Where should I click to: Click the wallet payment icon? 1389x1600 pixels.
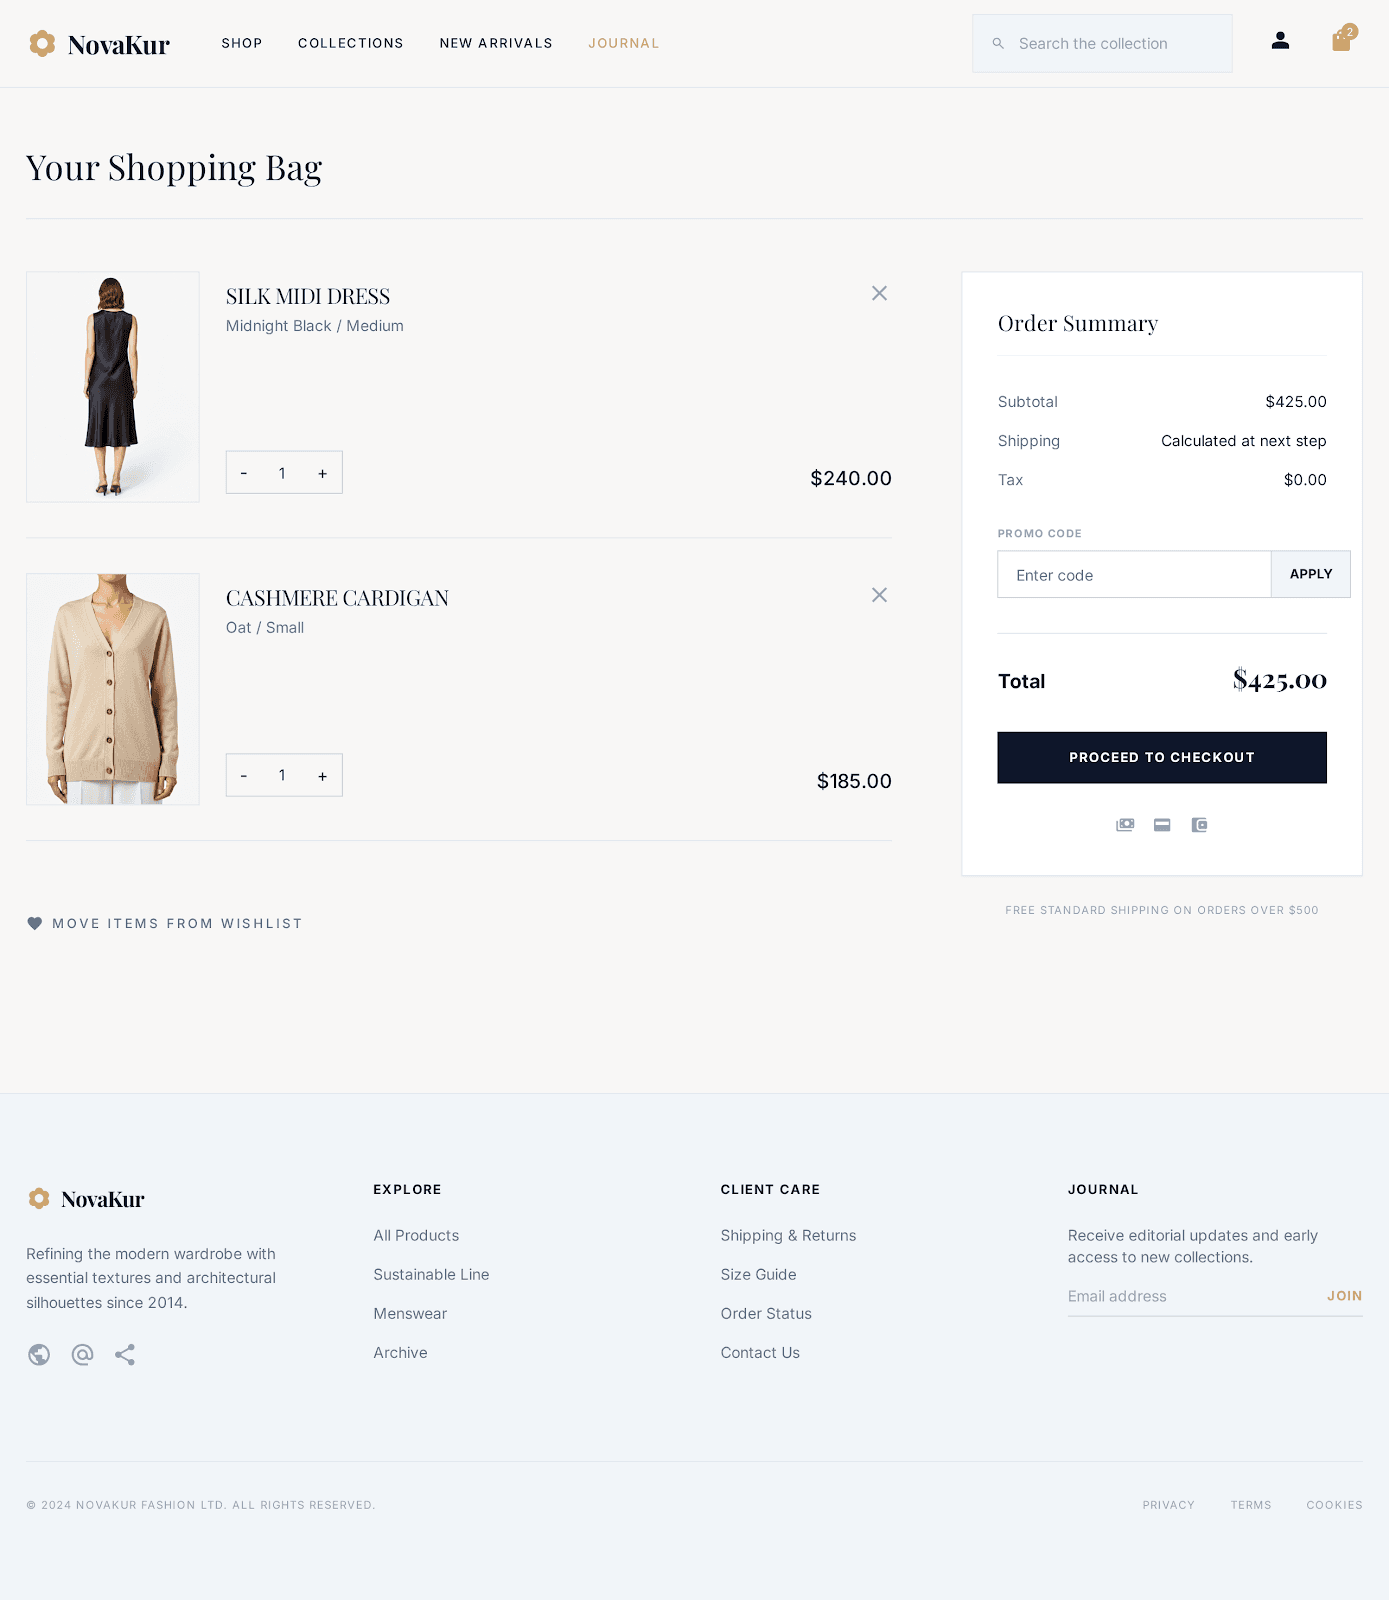1199,825
